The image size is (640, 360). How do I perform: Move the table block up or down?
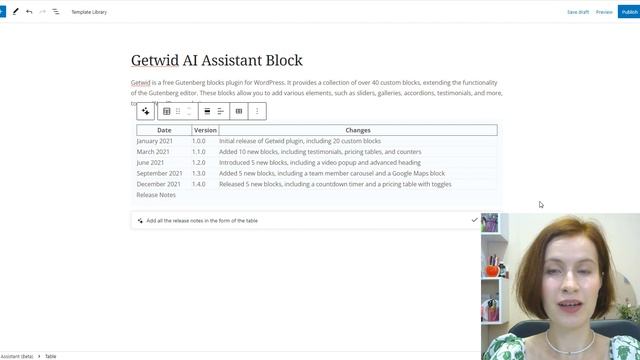189,111
